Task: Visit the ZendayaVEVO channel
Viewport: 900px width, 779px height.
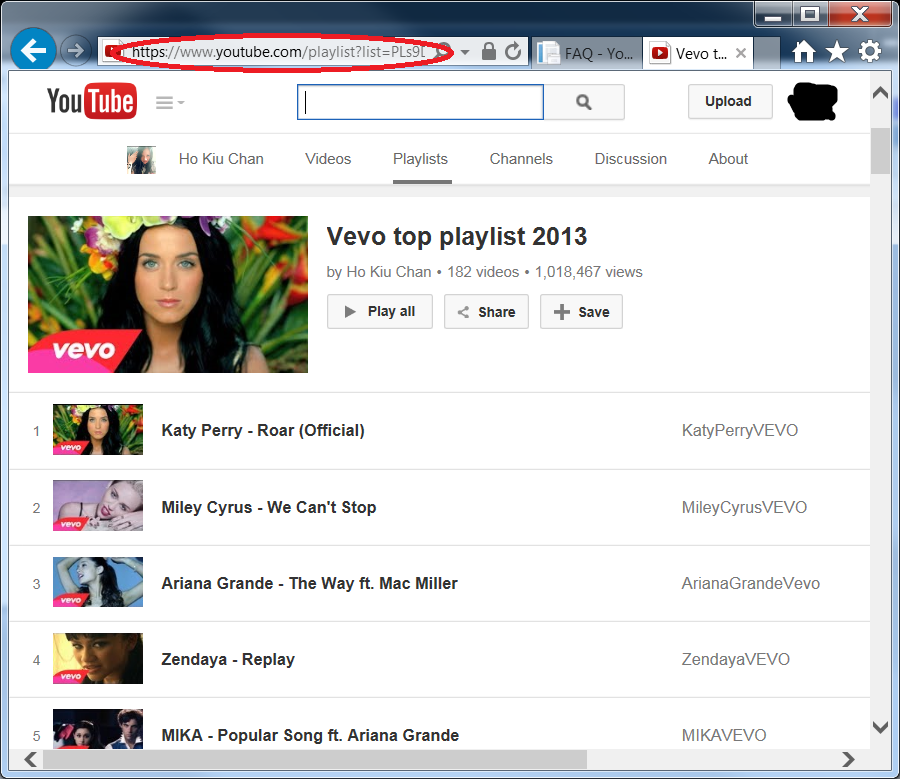Action: point(735,660)
